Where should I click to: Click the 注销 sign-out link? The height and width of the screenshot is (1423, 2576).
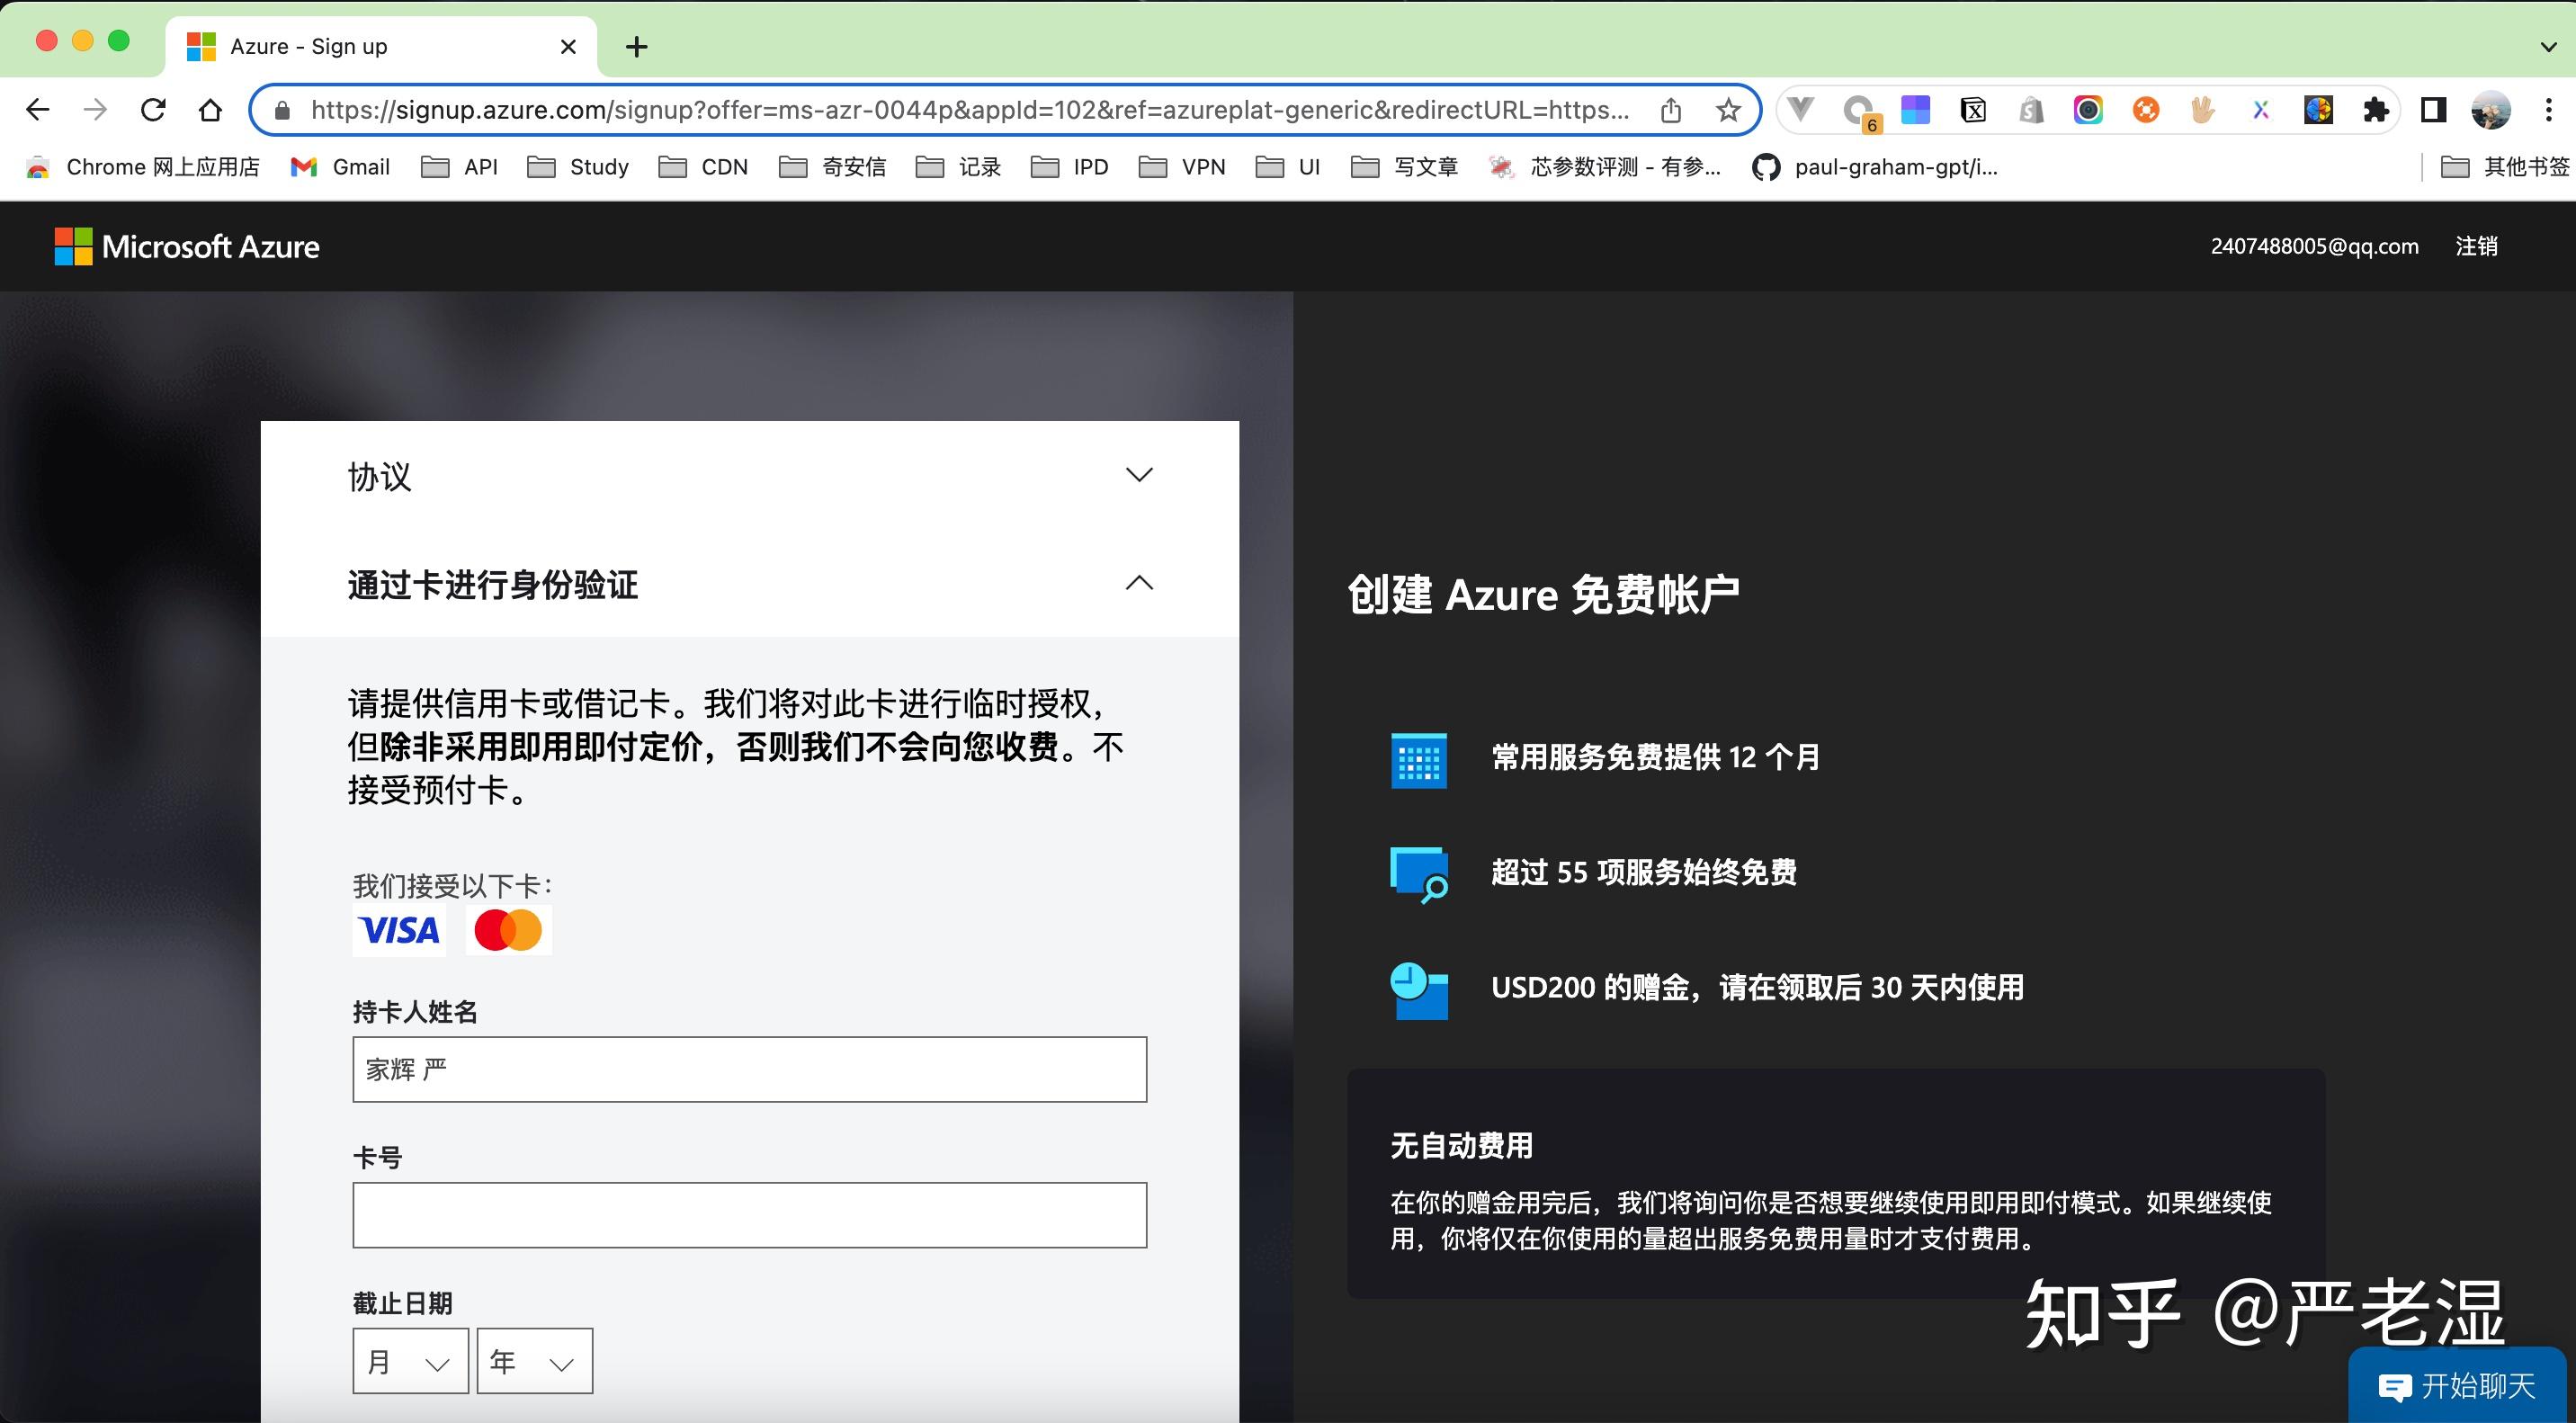pos(2475,246)
